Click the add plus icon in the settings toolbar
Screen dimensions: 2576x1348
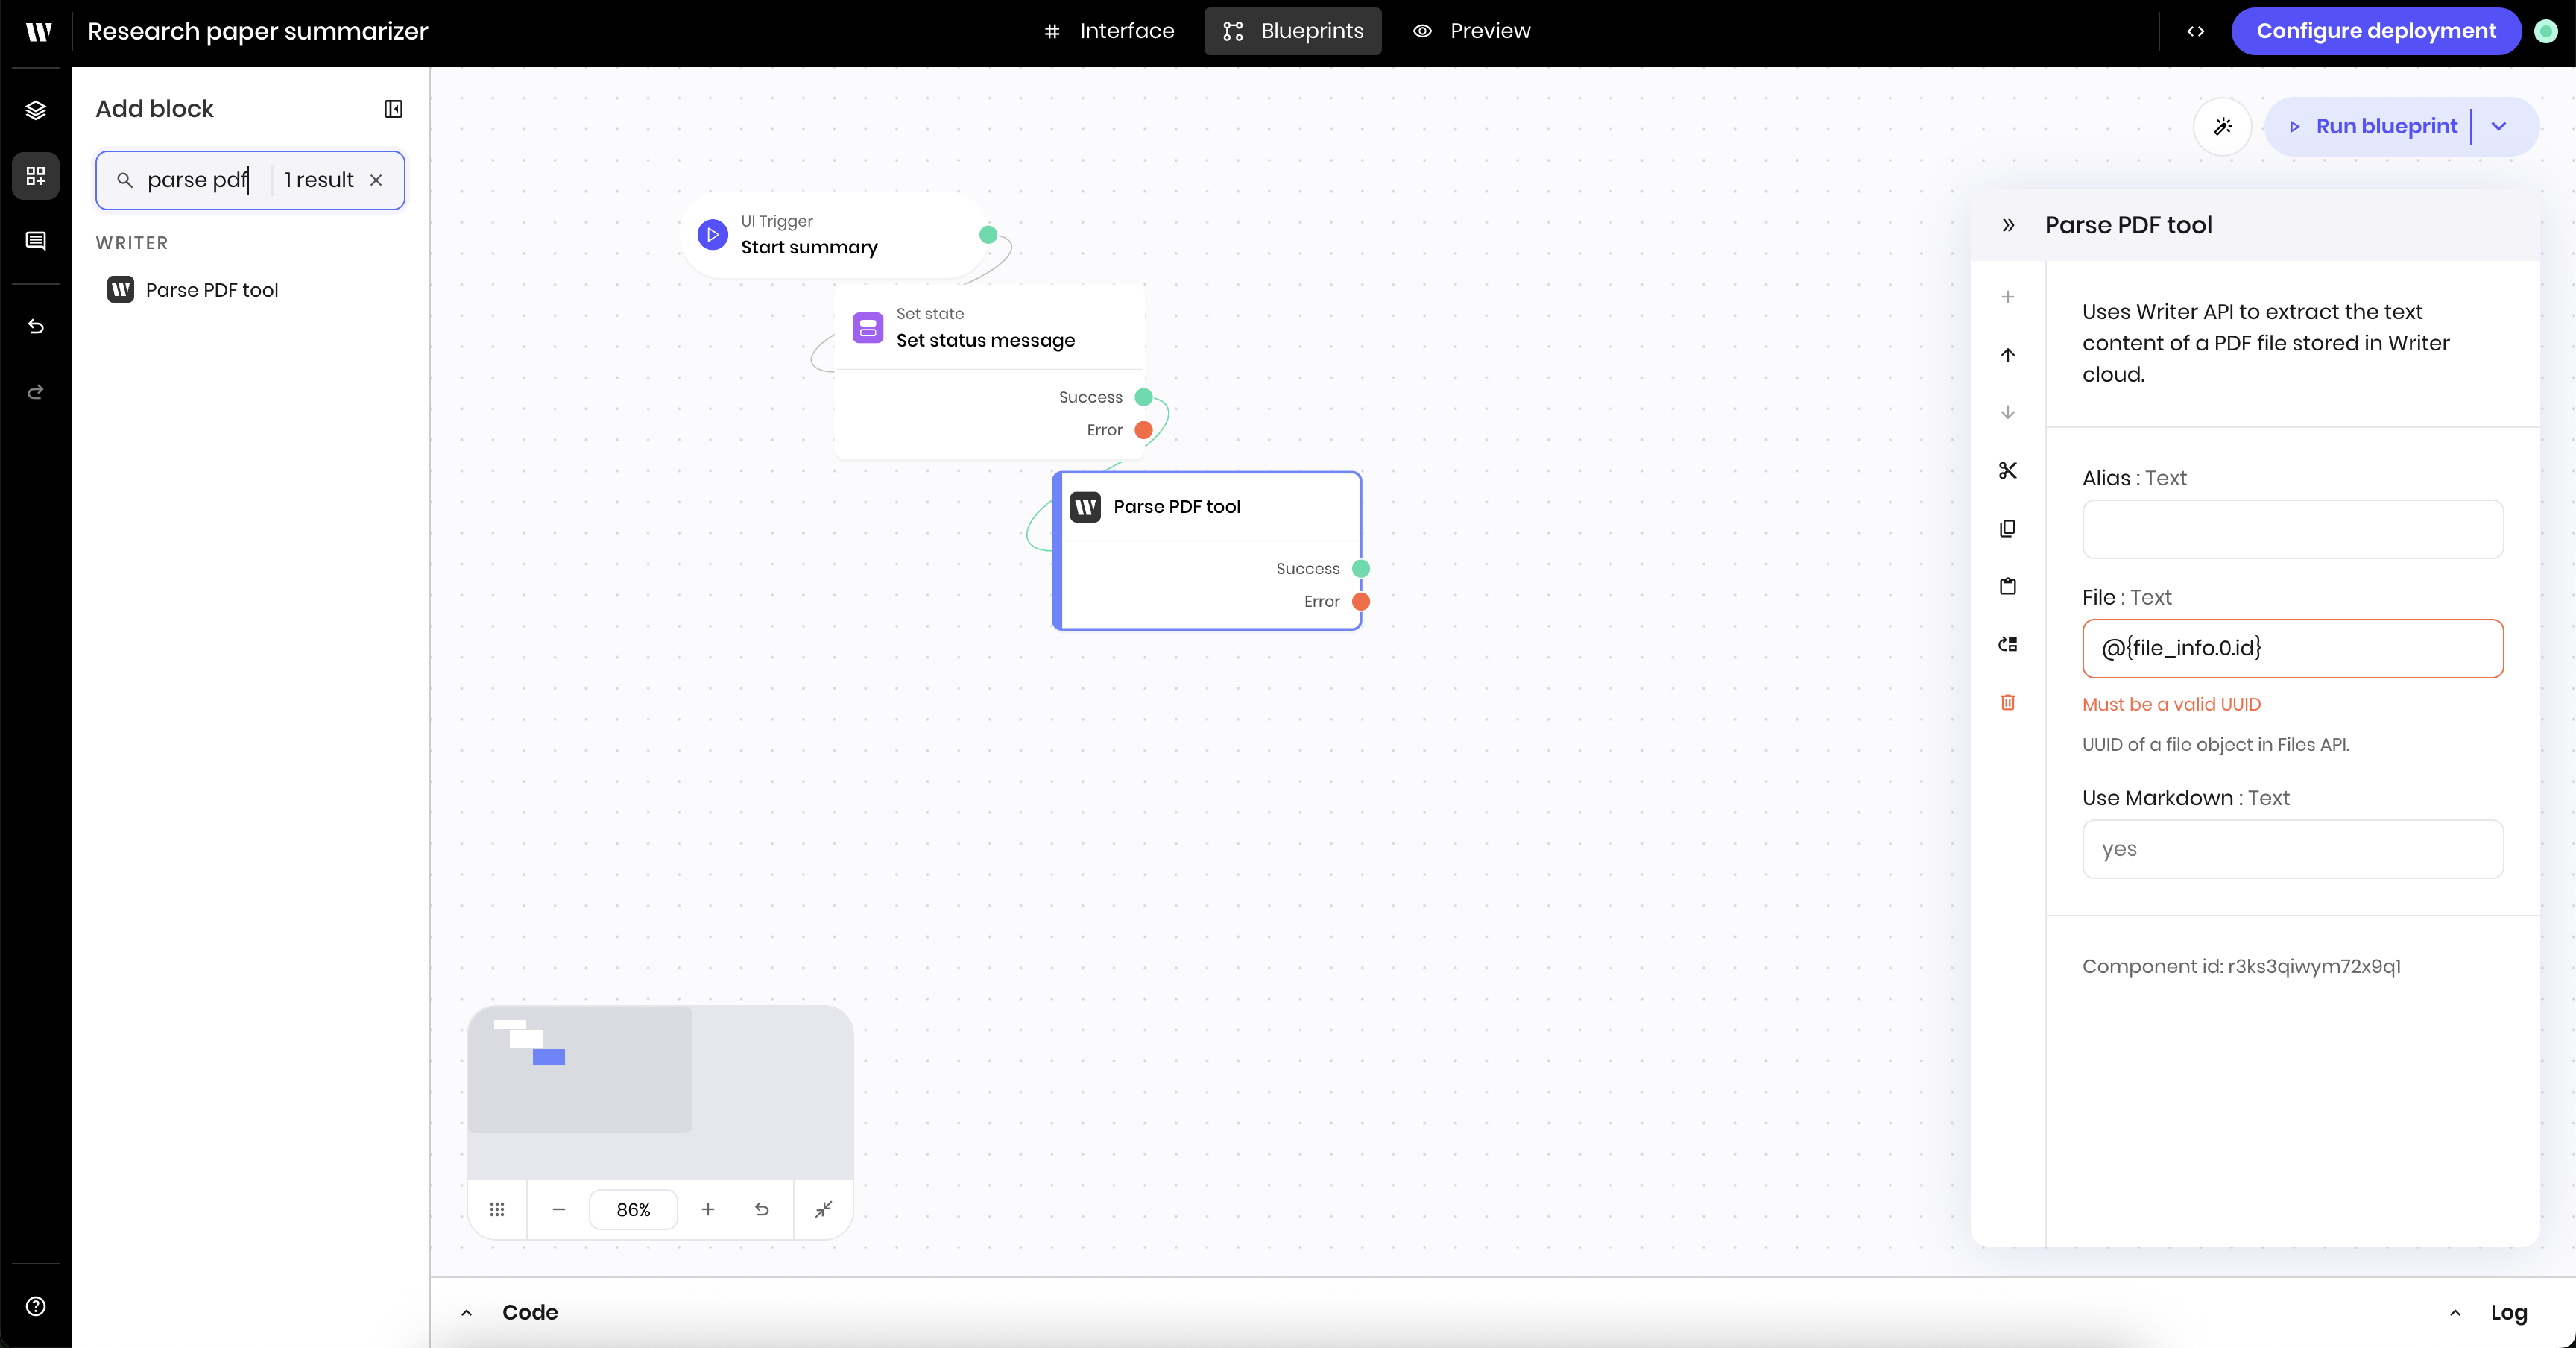[x=2008, y=297]
